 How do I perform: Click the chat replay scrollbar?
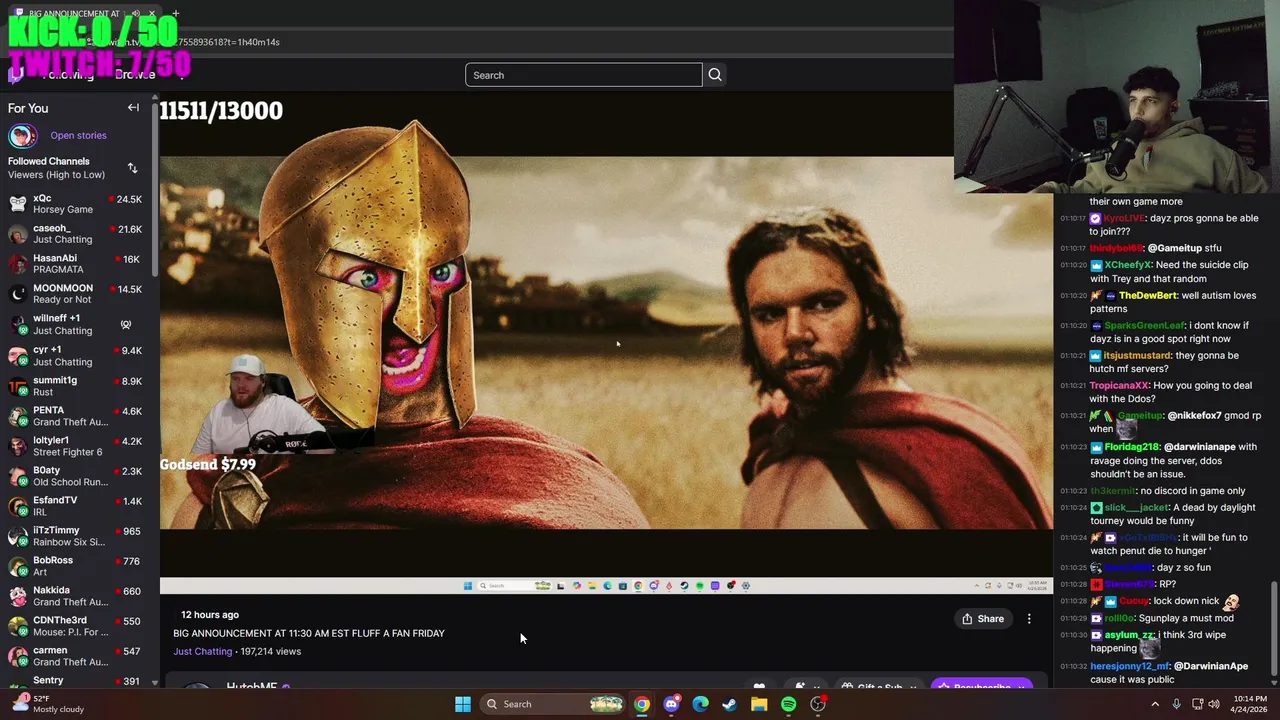pyautogui.click(x=1273, y=628)
